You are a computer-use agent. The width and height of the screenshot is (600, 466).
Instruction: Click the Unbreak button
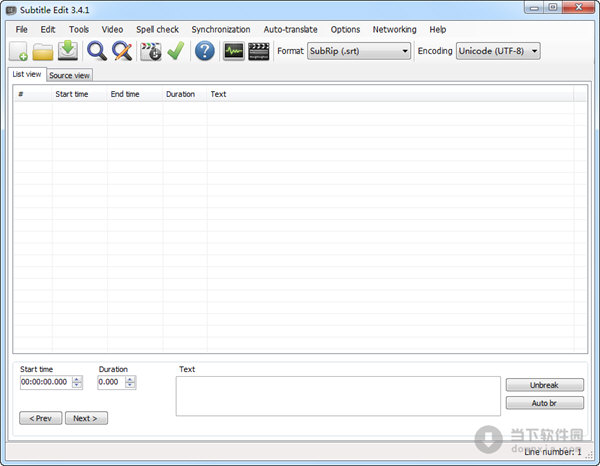click(545, 385)
